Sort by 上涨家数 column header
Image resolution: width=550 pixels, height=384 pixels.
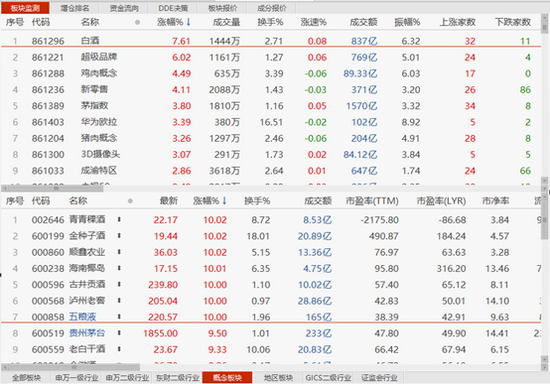coord(457,22)
